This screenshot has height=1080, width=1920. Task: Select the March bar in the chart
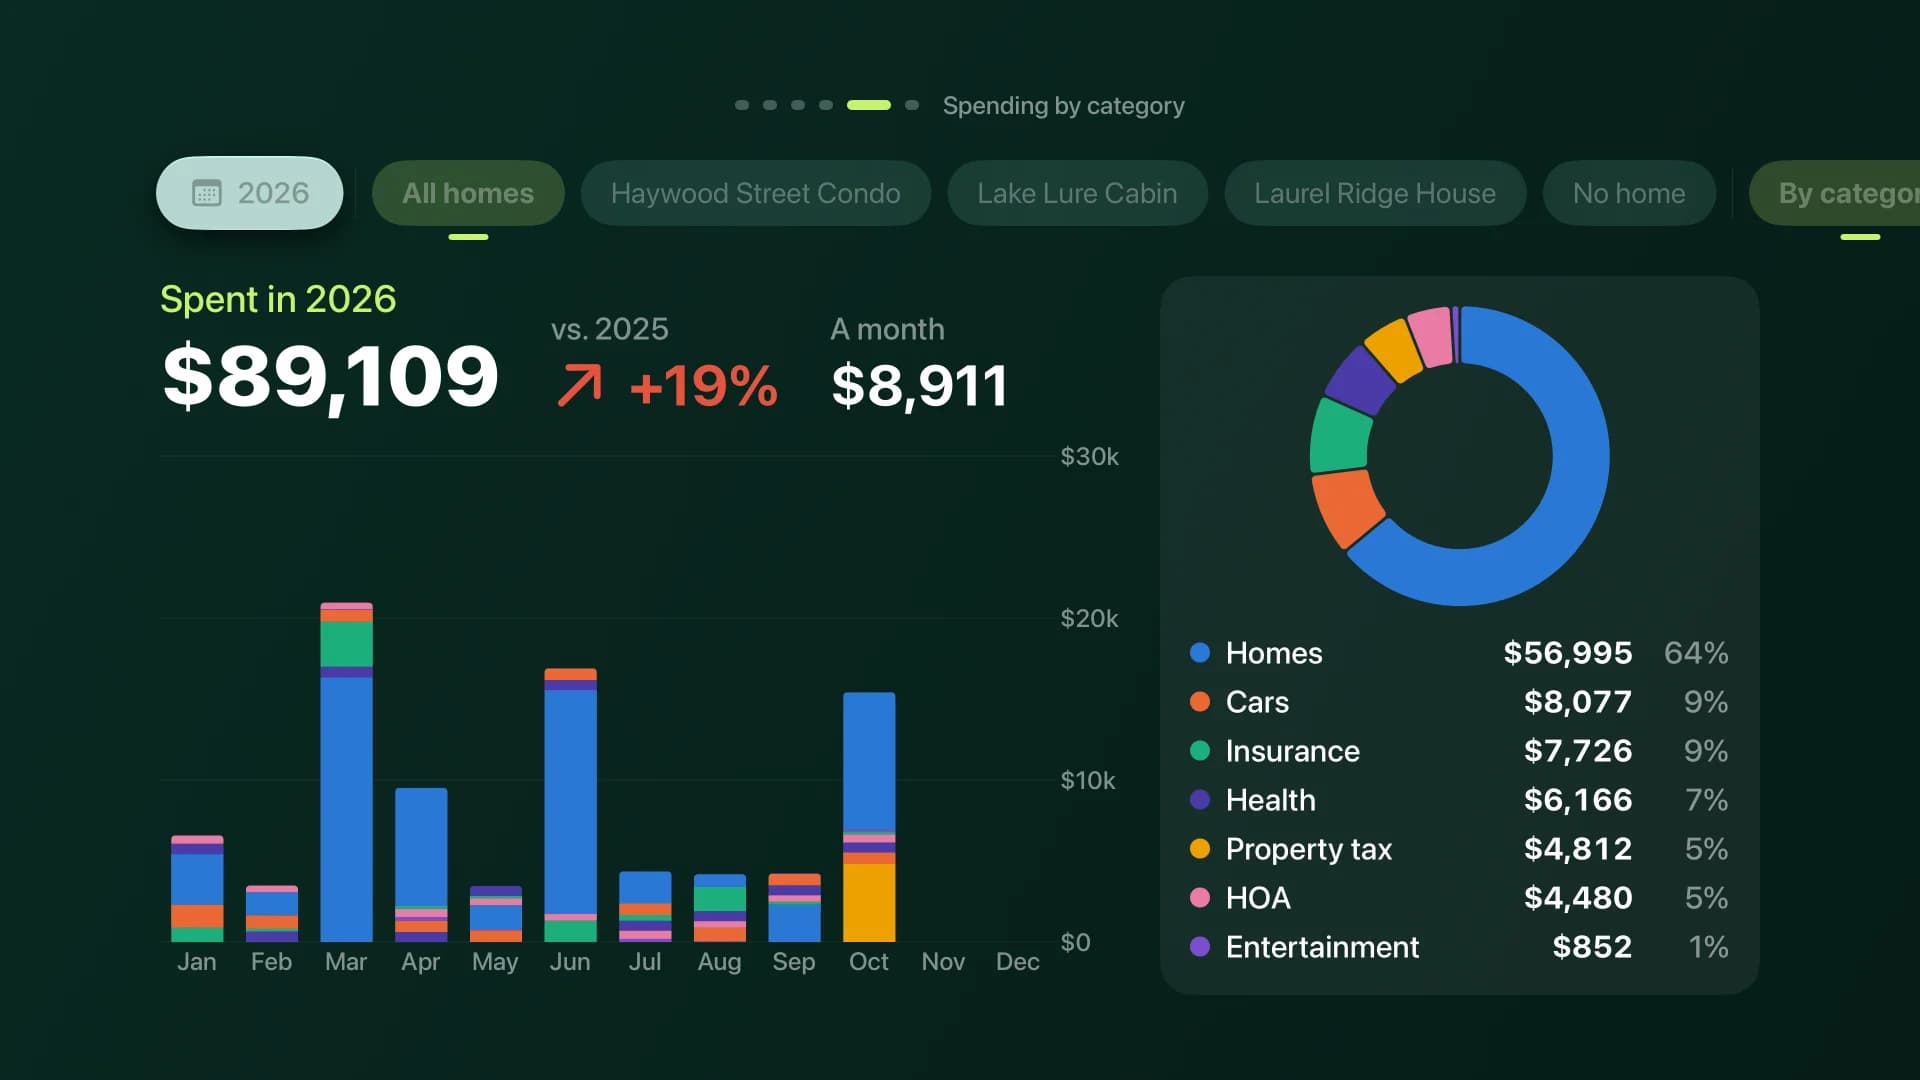pos(346,772)
